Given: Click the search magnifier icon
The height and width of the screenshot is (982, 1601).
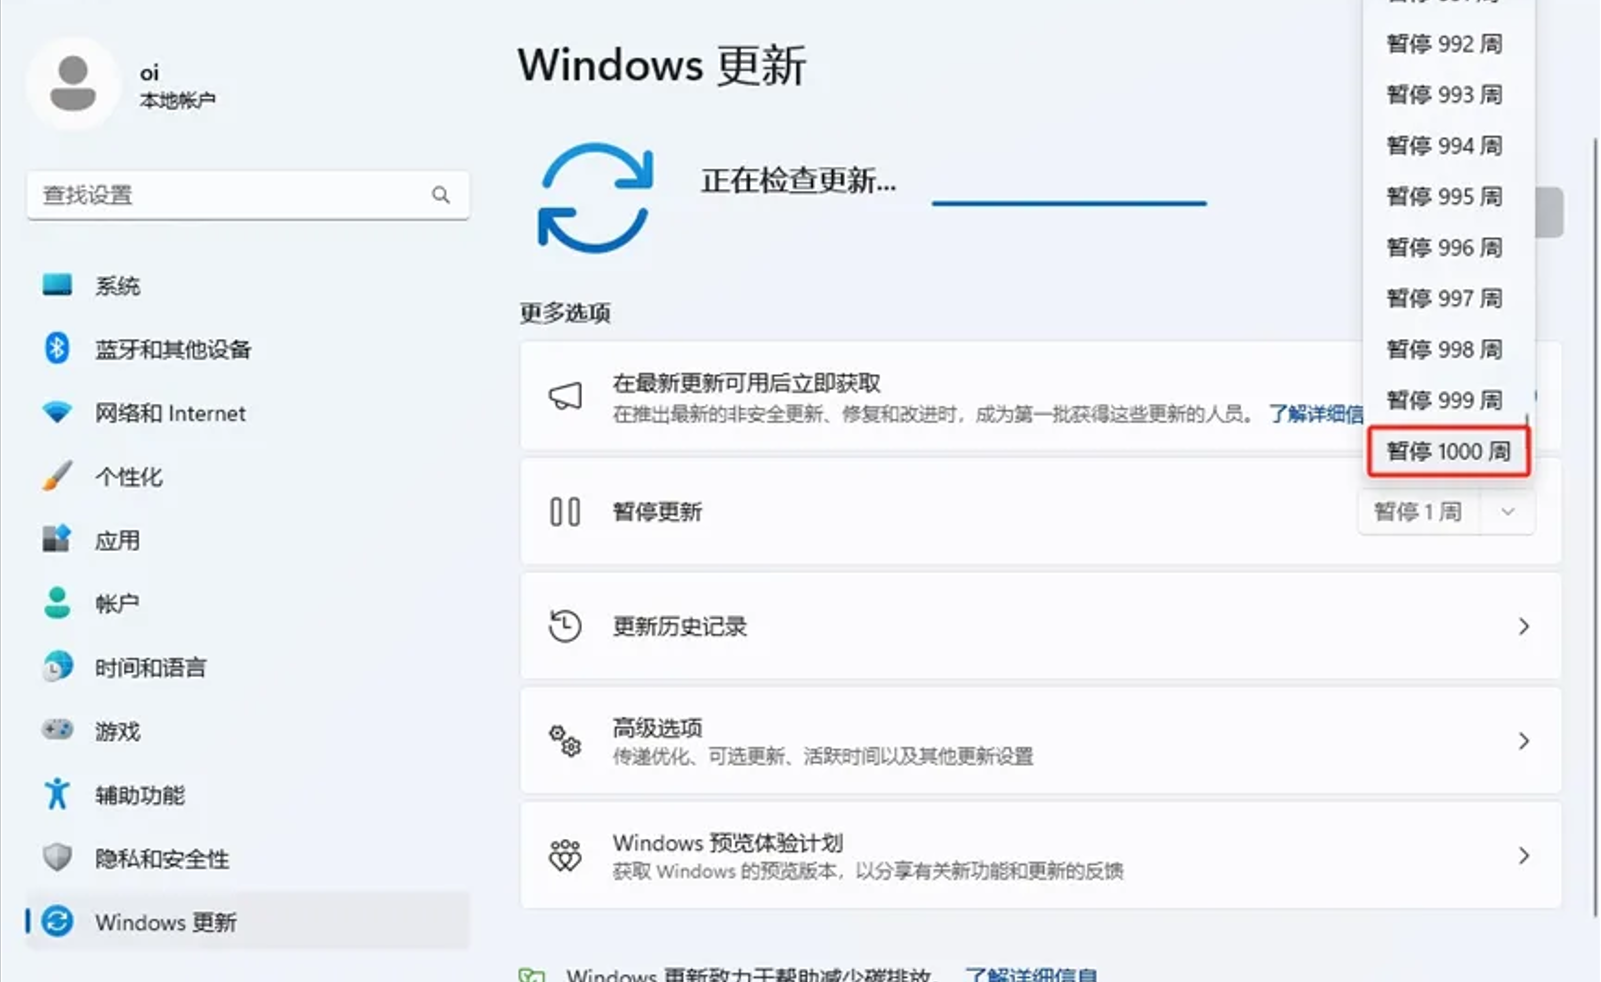Looking at the screenshot, I should [441, 195].
